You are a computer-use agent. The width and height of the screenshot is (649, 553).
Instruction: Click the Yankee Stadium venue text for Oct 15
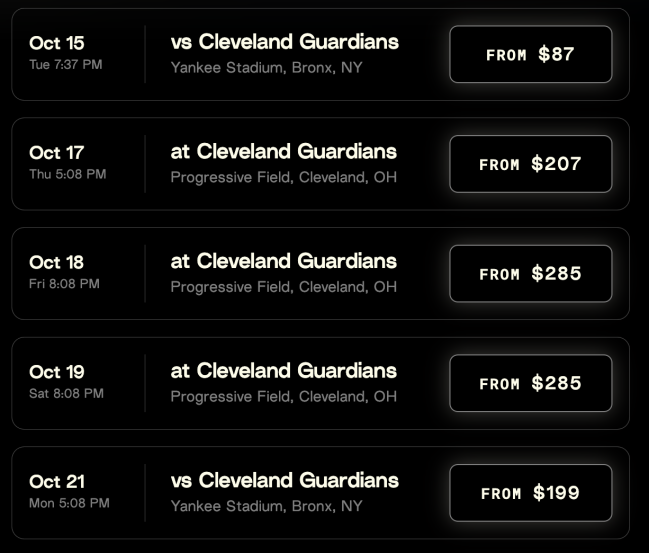coord(266,68)
